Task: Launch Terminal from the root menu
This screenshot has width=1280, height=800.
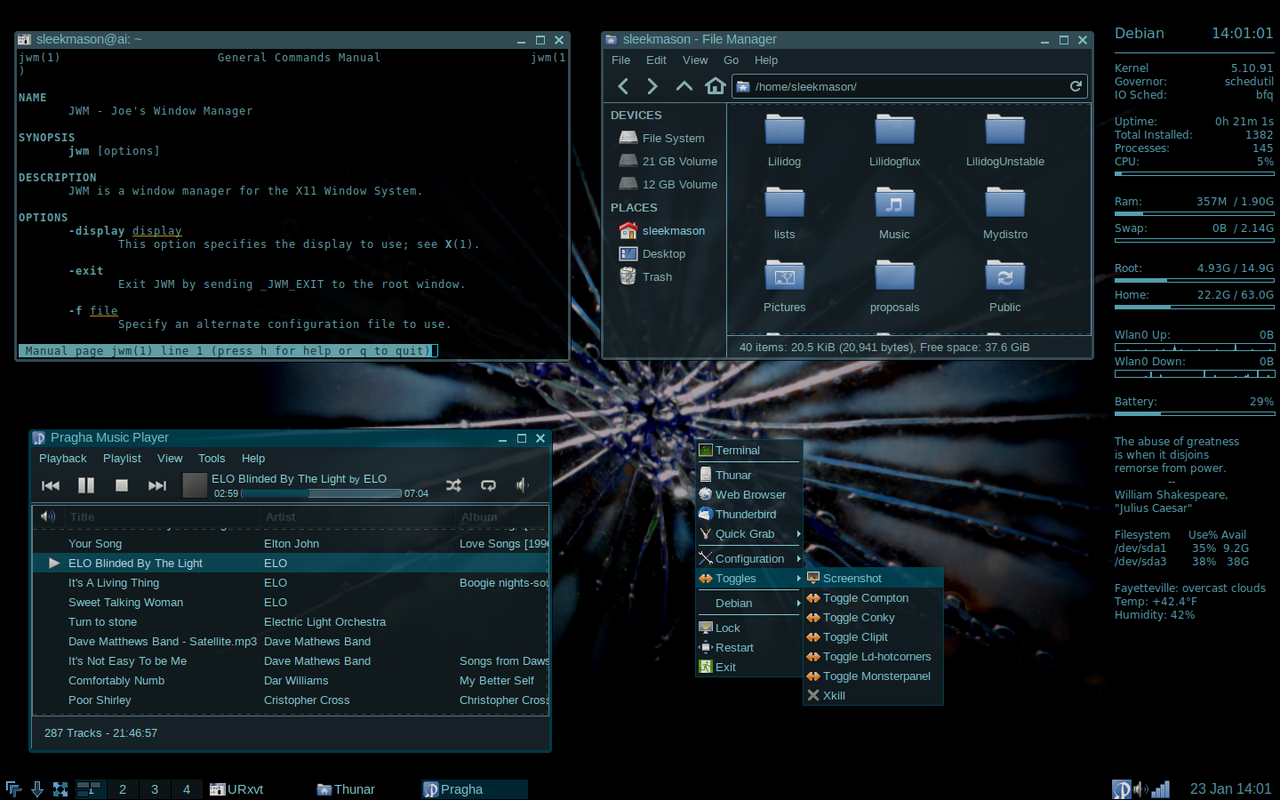Action: click(x=749, y=451)
